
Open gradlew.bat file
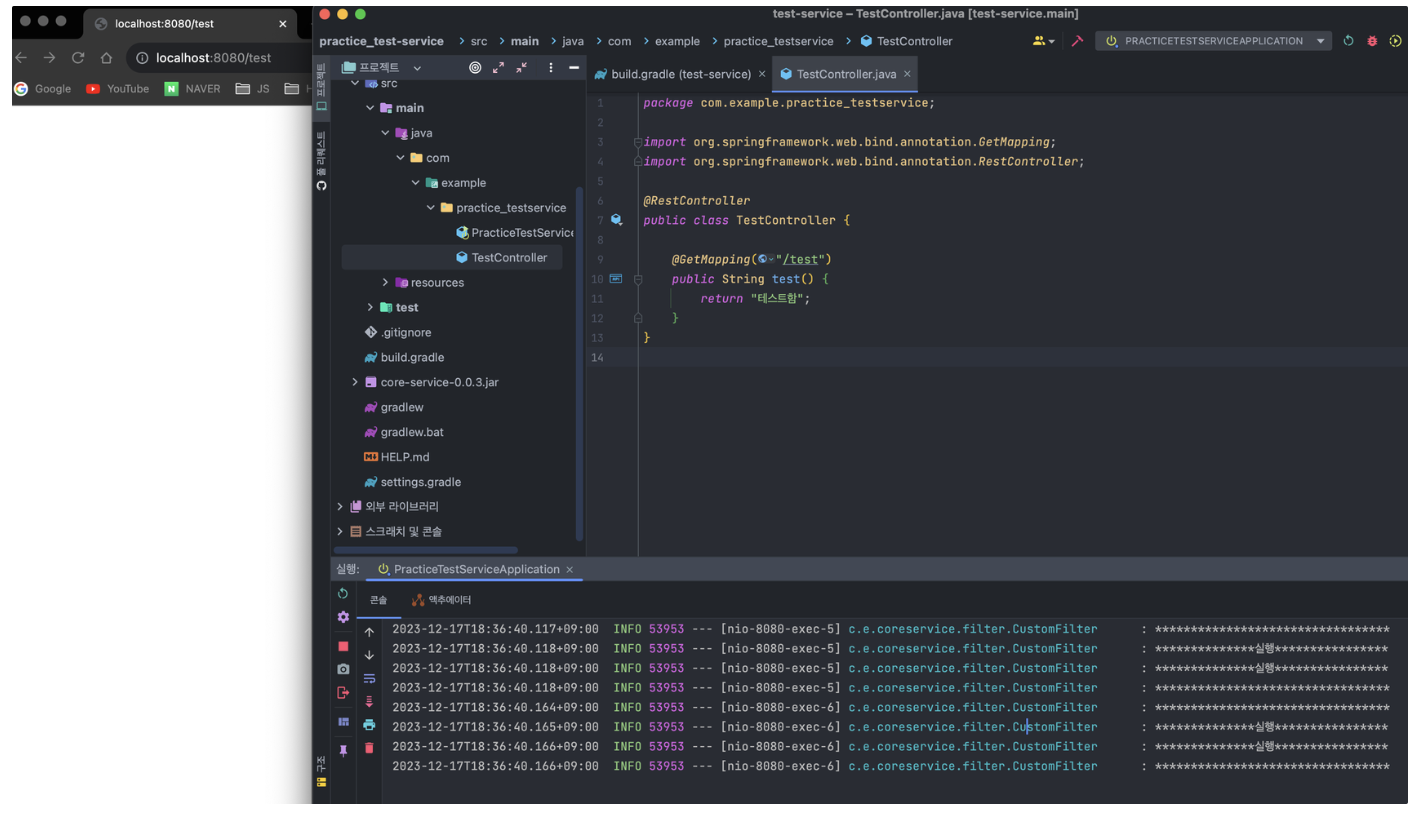coord(404,432)
